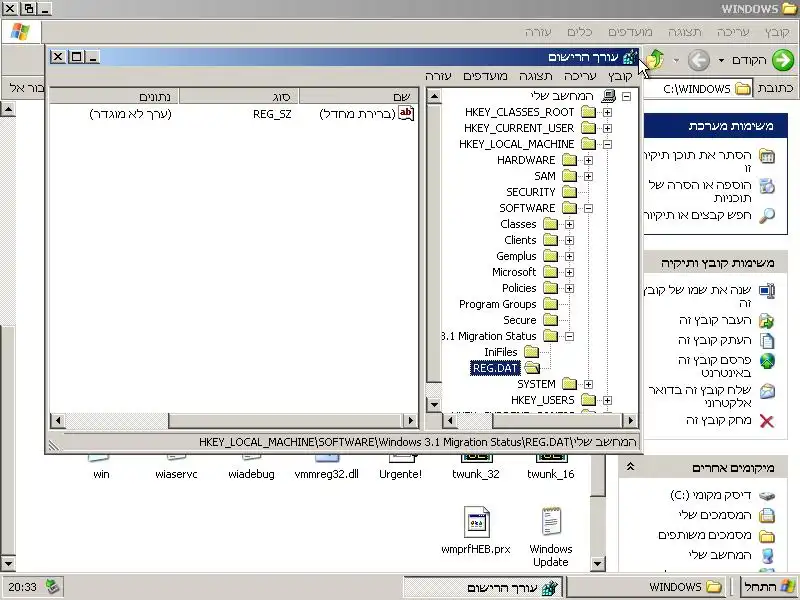Expand the HARDWARE key
Viewport: 800px width, 600px height.
588,160
